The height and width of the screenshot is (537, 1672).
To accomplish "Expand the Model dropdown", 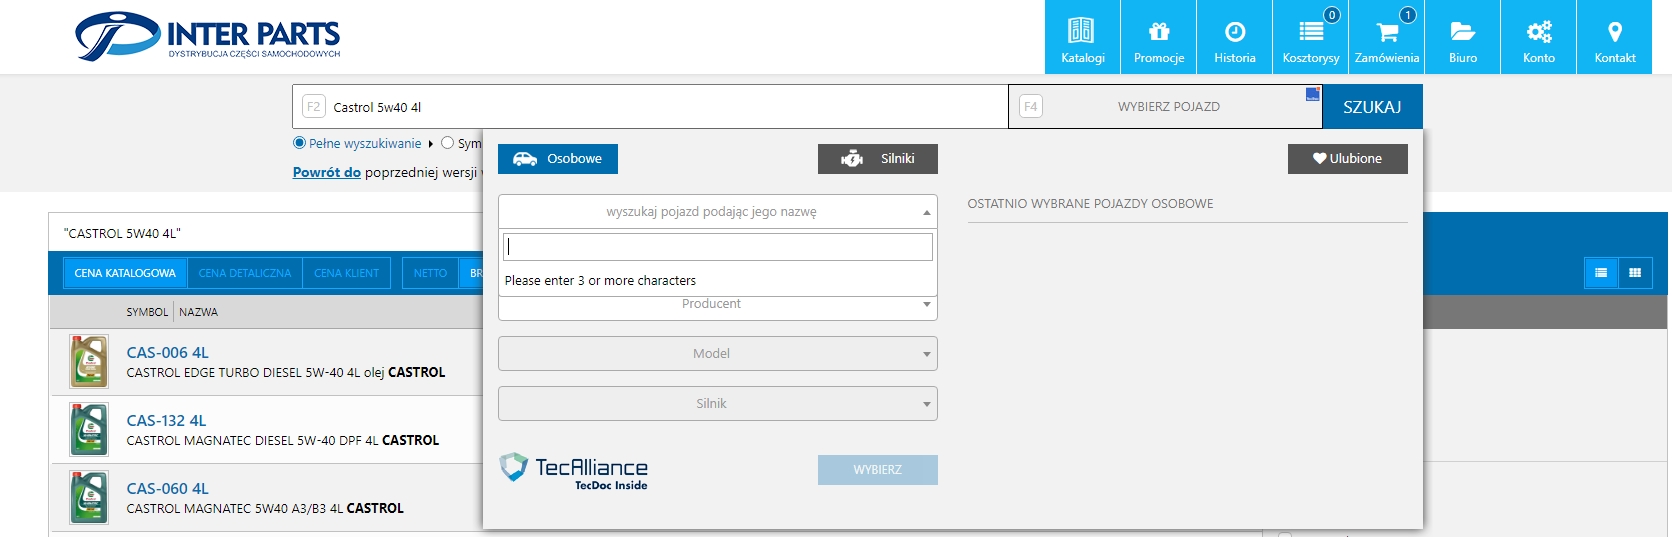I will (717, 354).
